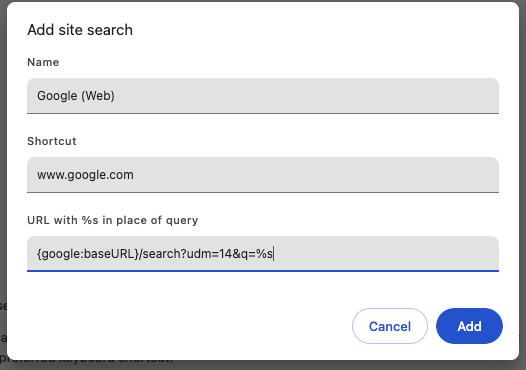Click the "URL with %s in place of query" label
The width and height of the screenshot is (526, 370).
pos(113,220)
